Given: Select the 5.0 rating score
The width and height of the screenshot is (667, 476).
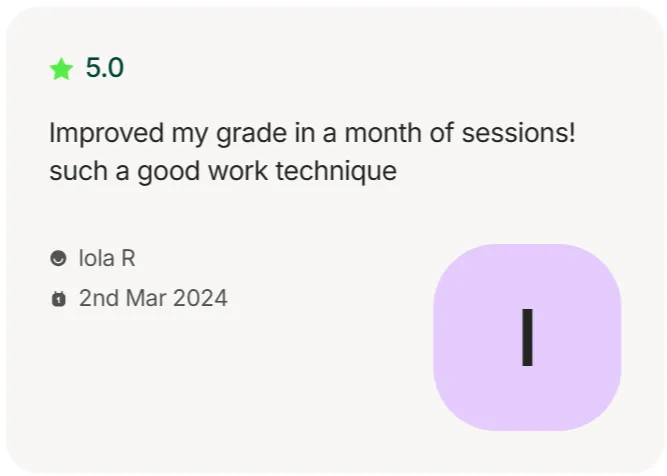Looking at the screenshot, I should (x=105, y=68).
